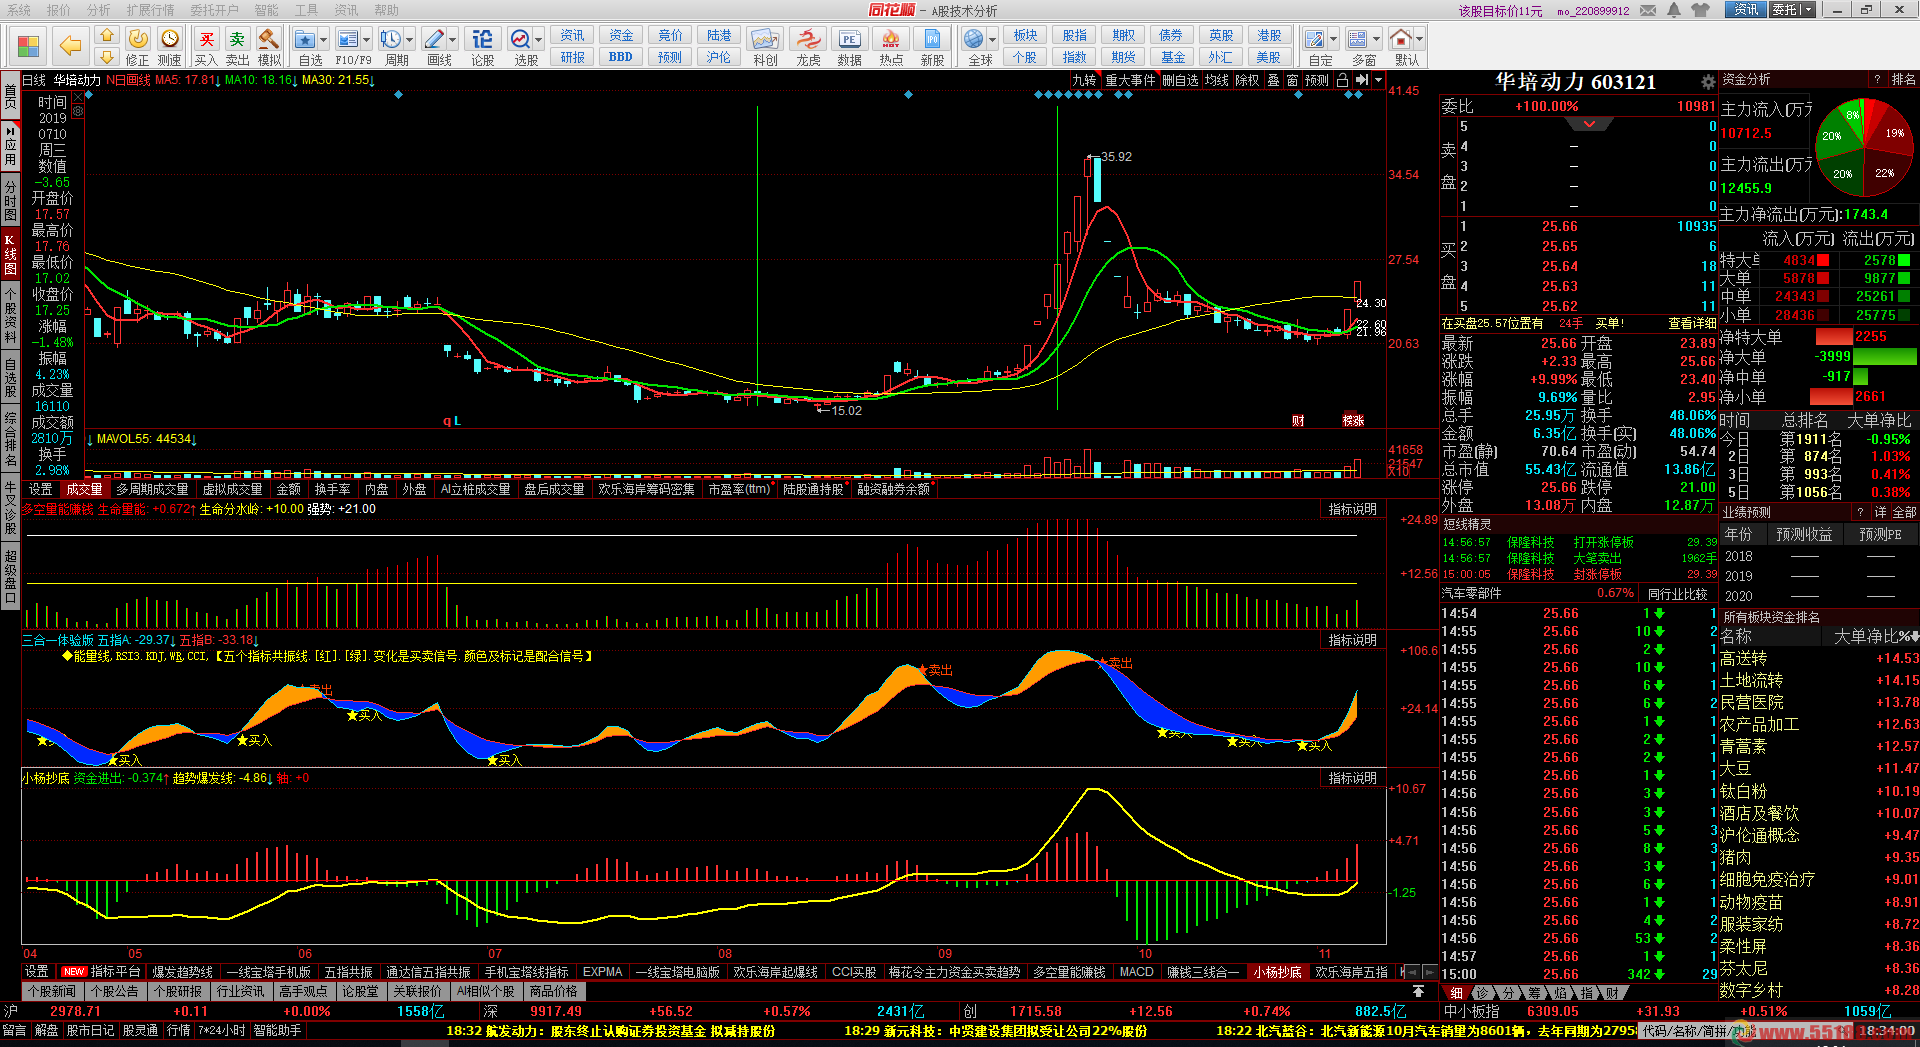This screenshot has width=1920, height=1047.
Task: Expand the F10/F9 dropdown arrow
Action: point(367,40)
